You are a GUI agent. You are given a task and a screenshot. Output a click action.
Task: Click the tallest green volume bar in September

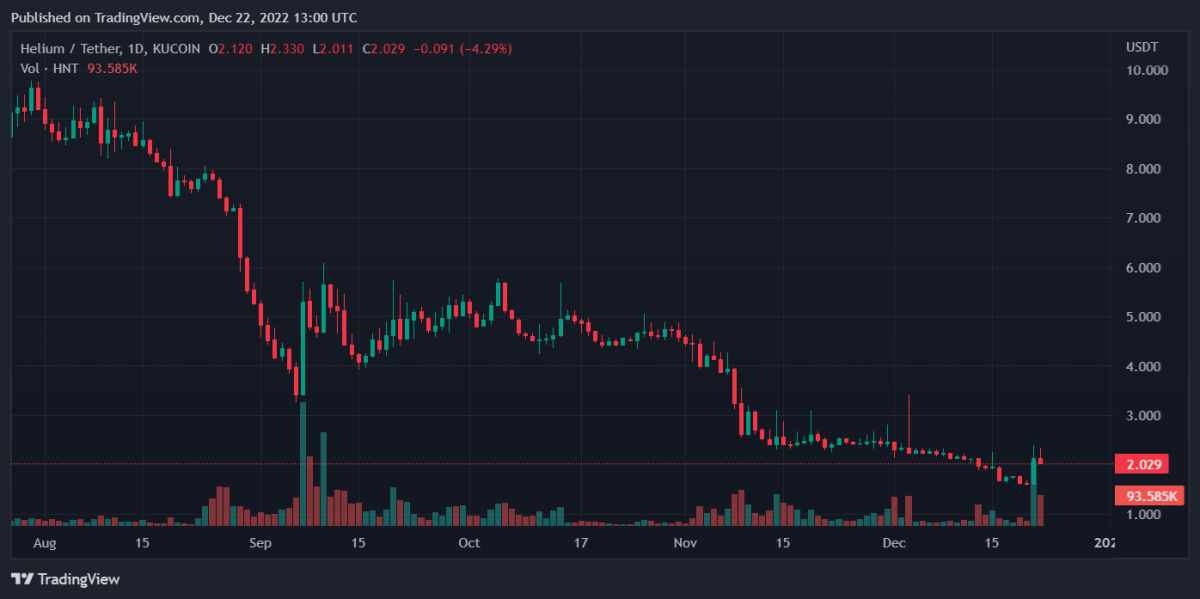click(303, 464)
